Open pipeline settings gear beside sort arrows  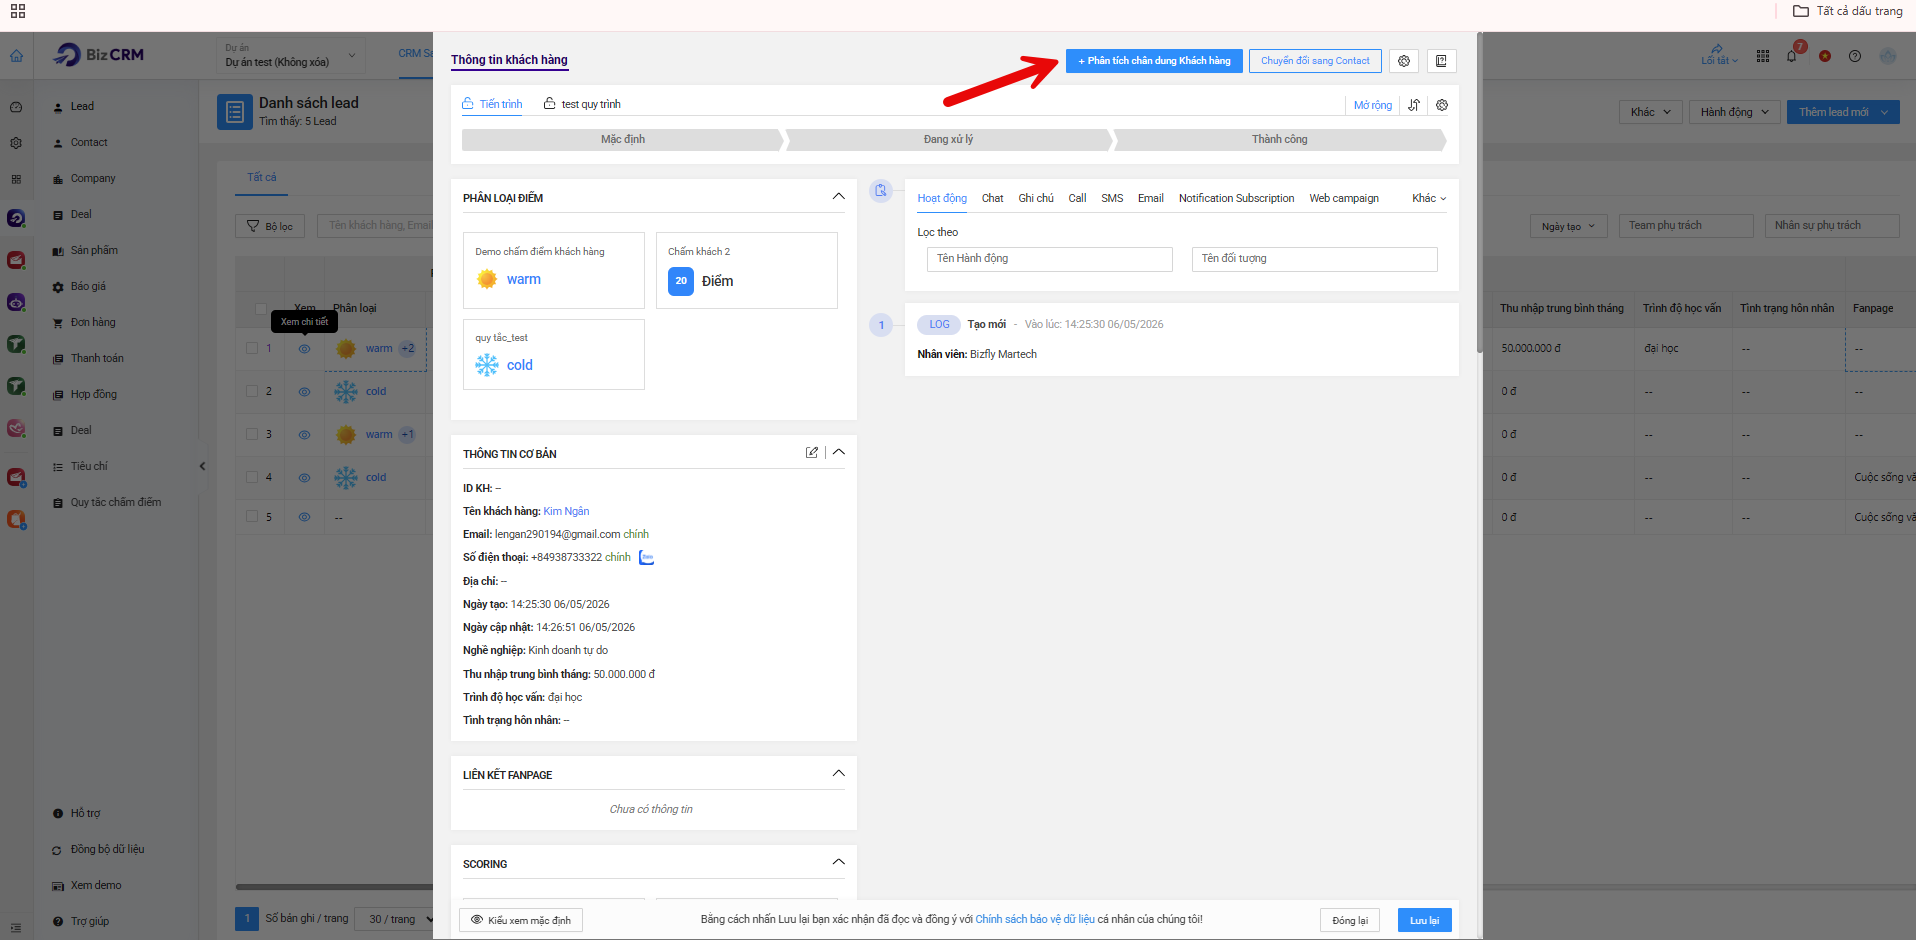click(x=1442, y=105)
